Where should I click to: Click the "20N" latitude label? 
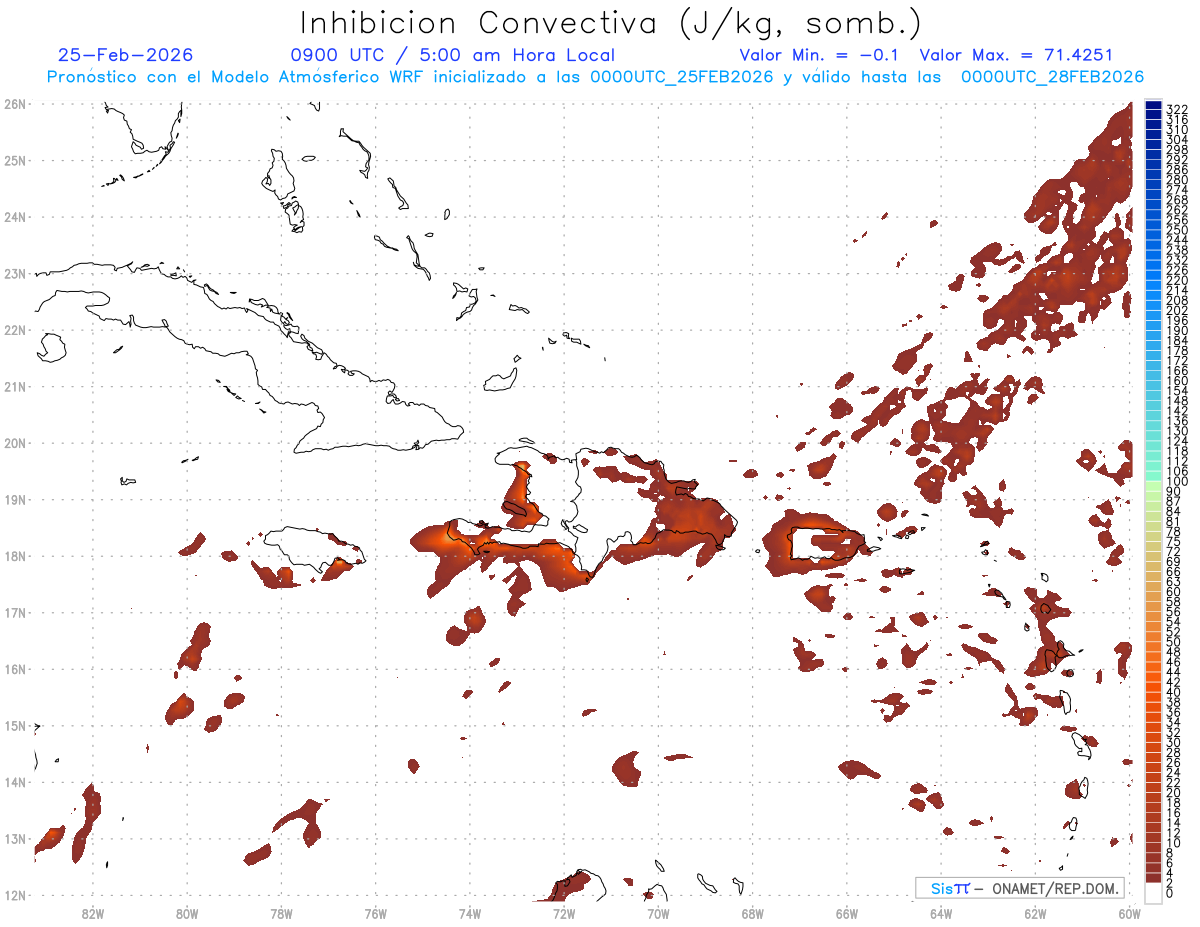point(14,443)
